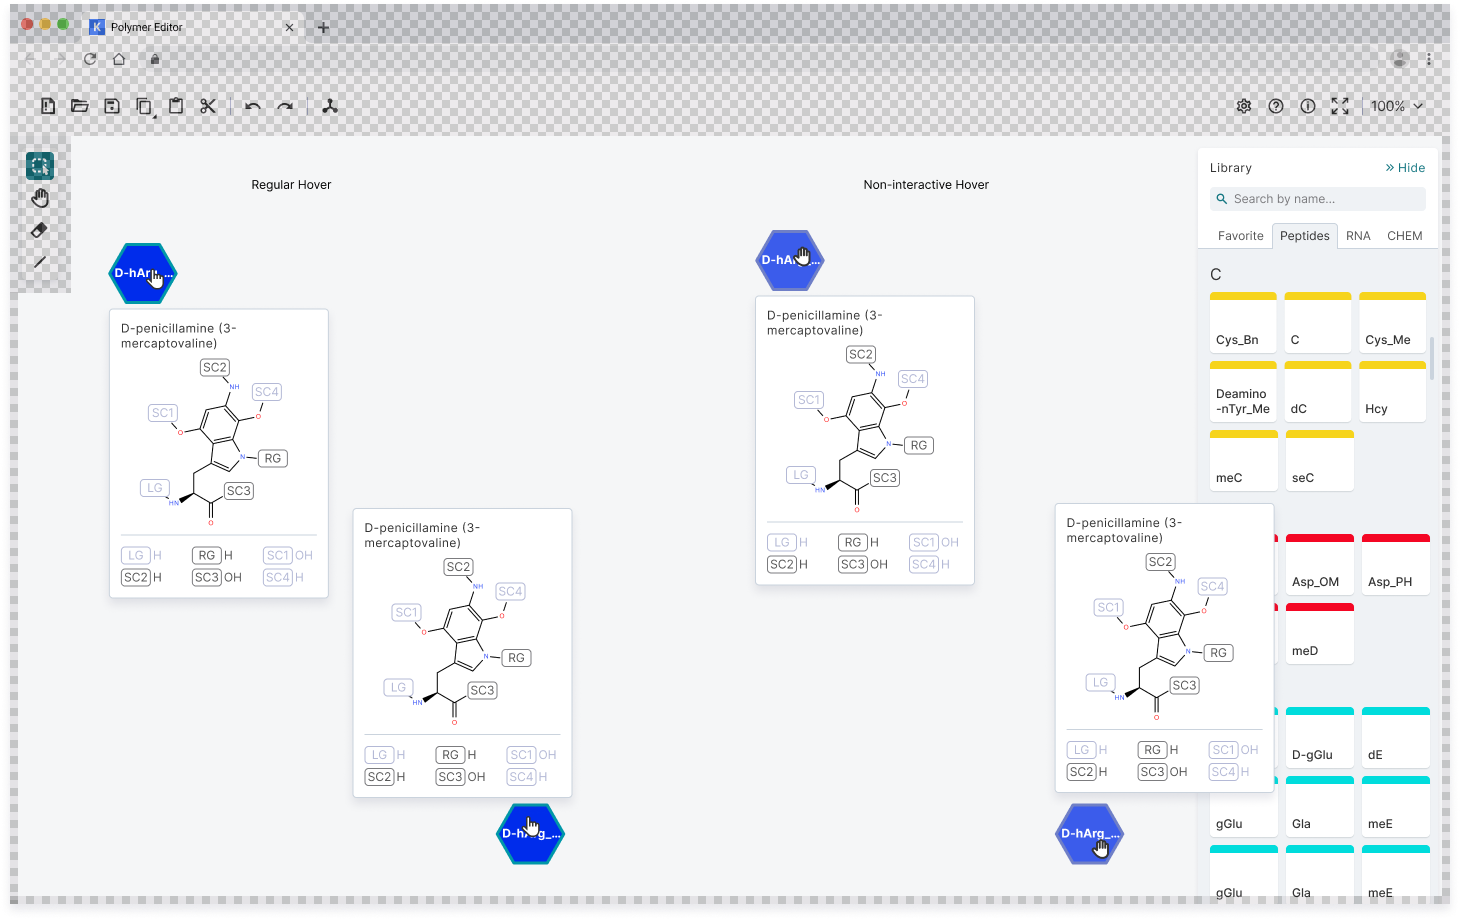The height and width of the screenshot is (920, 1460).
Task: Click the structure layout icon in the toolbar
Action: point(330,106)
